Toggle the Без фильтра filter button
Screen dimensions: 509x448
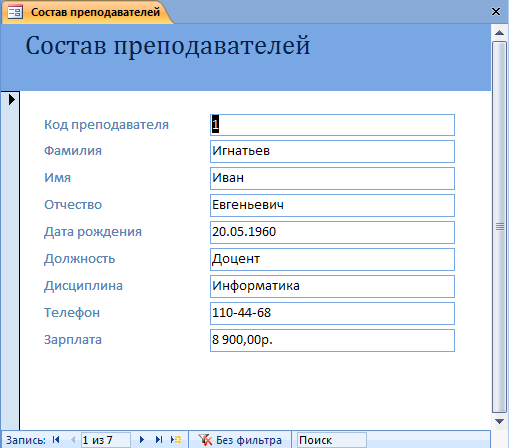(x=240, y=440)
